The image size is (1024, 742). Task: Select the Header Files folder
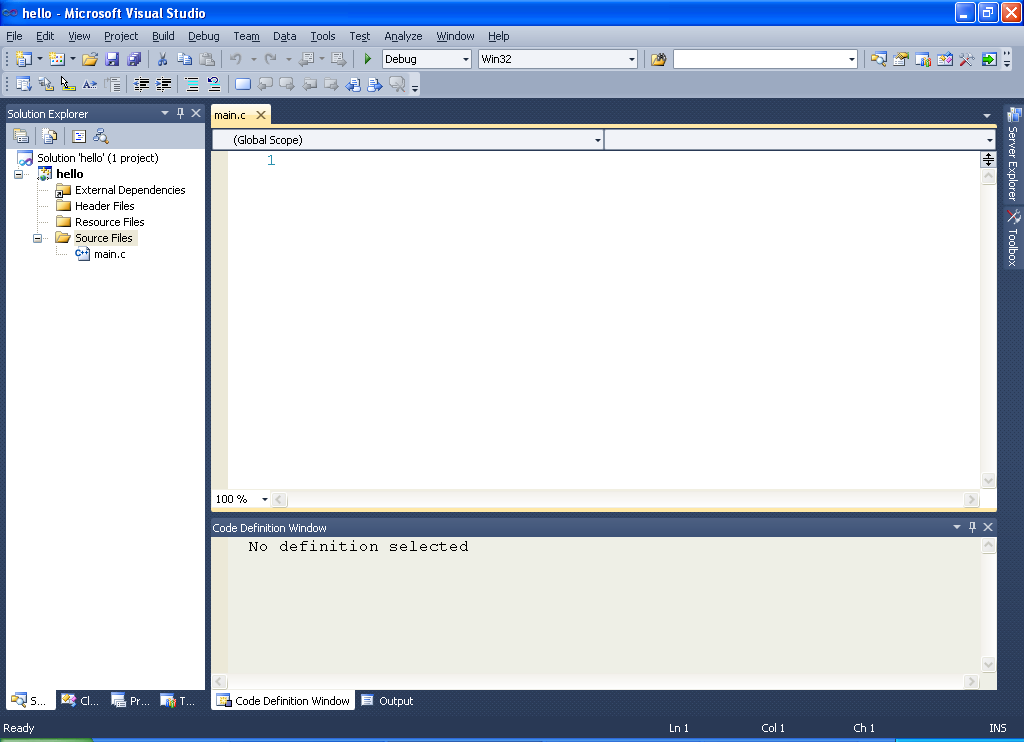(x=104, y=206)
